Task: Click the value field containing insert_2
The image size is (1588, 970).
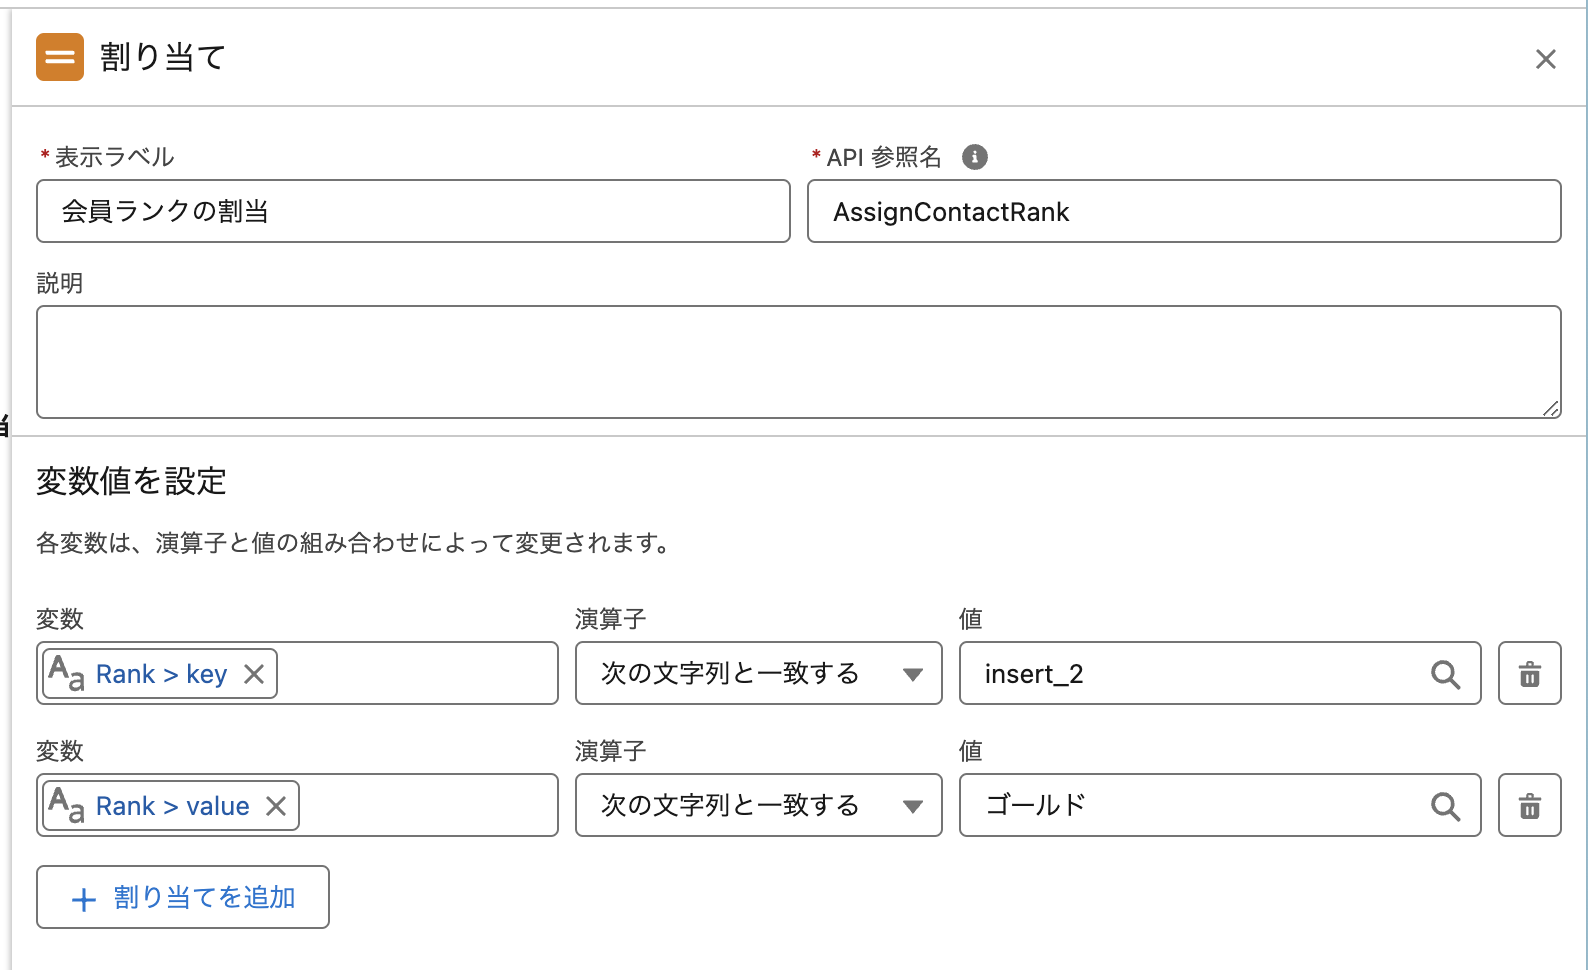Action: 1190,674
